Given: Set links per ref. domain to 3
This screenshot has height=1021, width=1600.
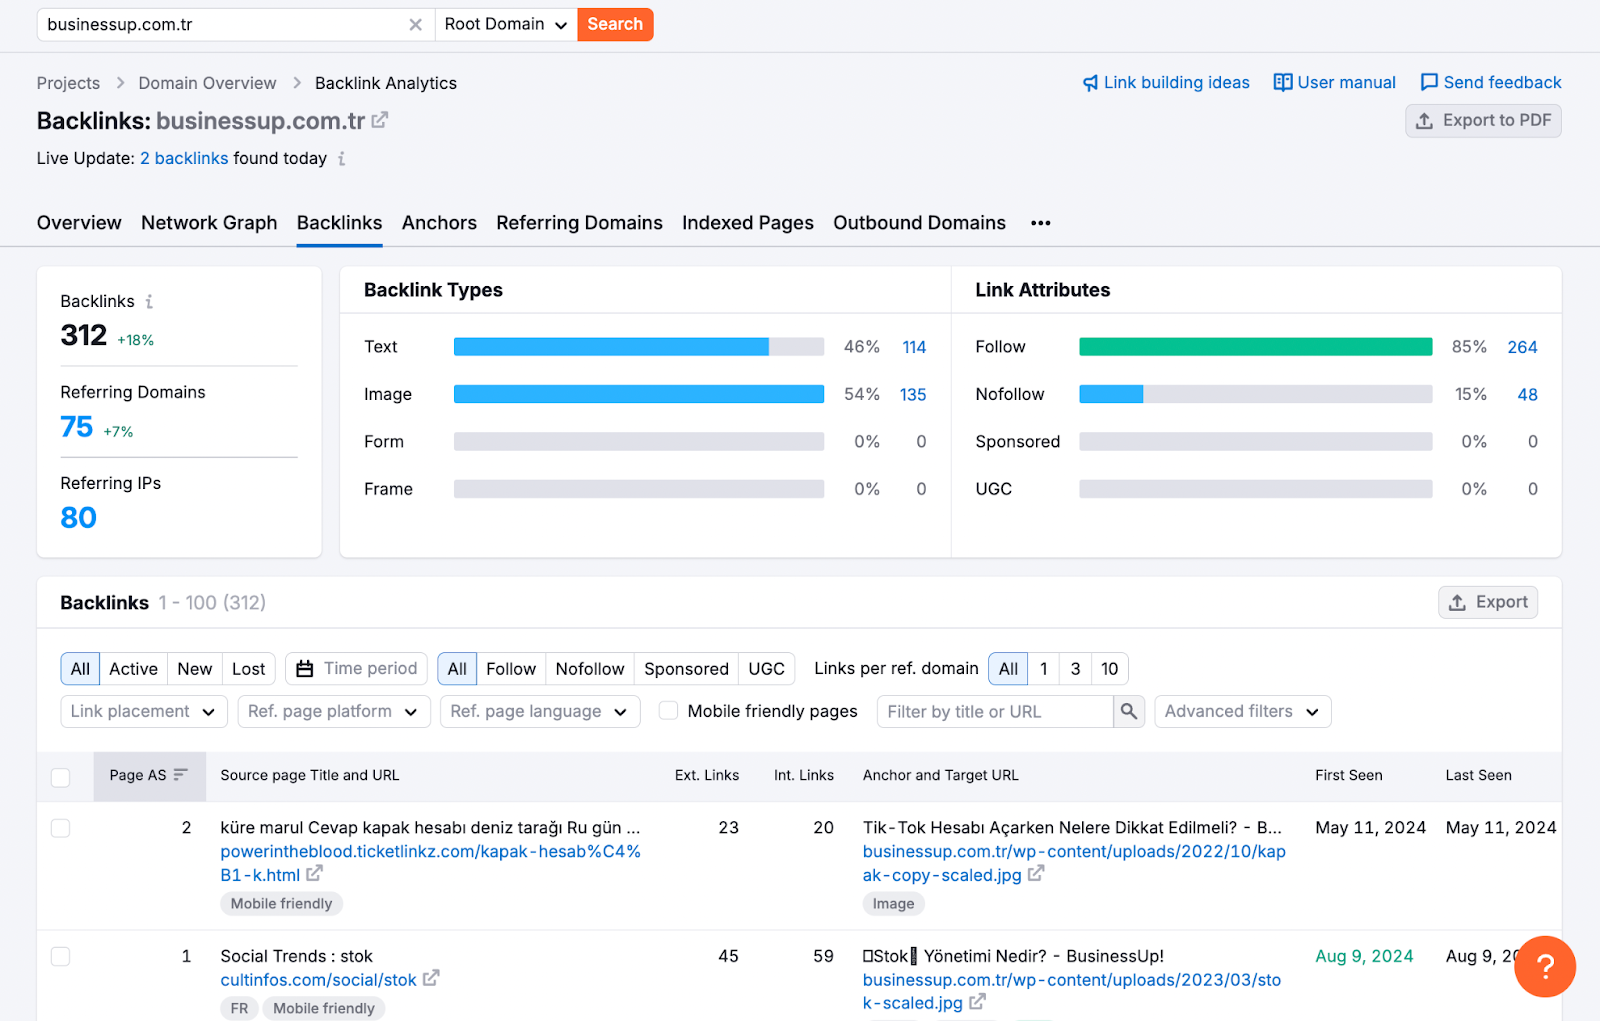Looking at the screenshot, I should point(1076,669).
